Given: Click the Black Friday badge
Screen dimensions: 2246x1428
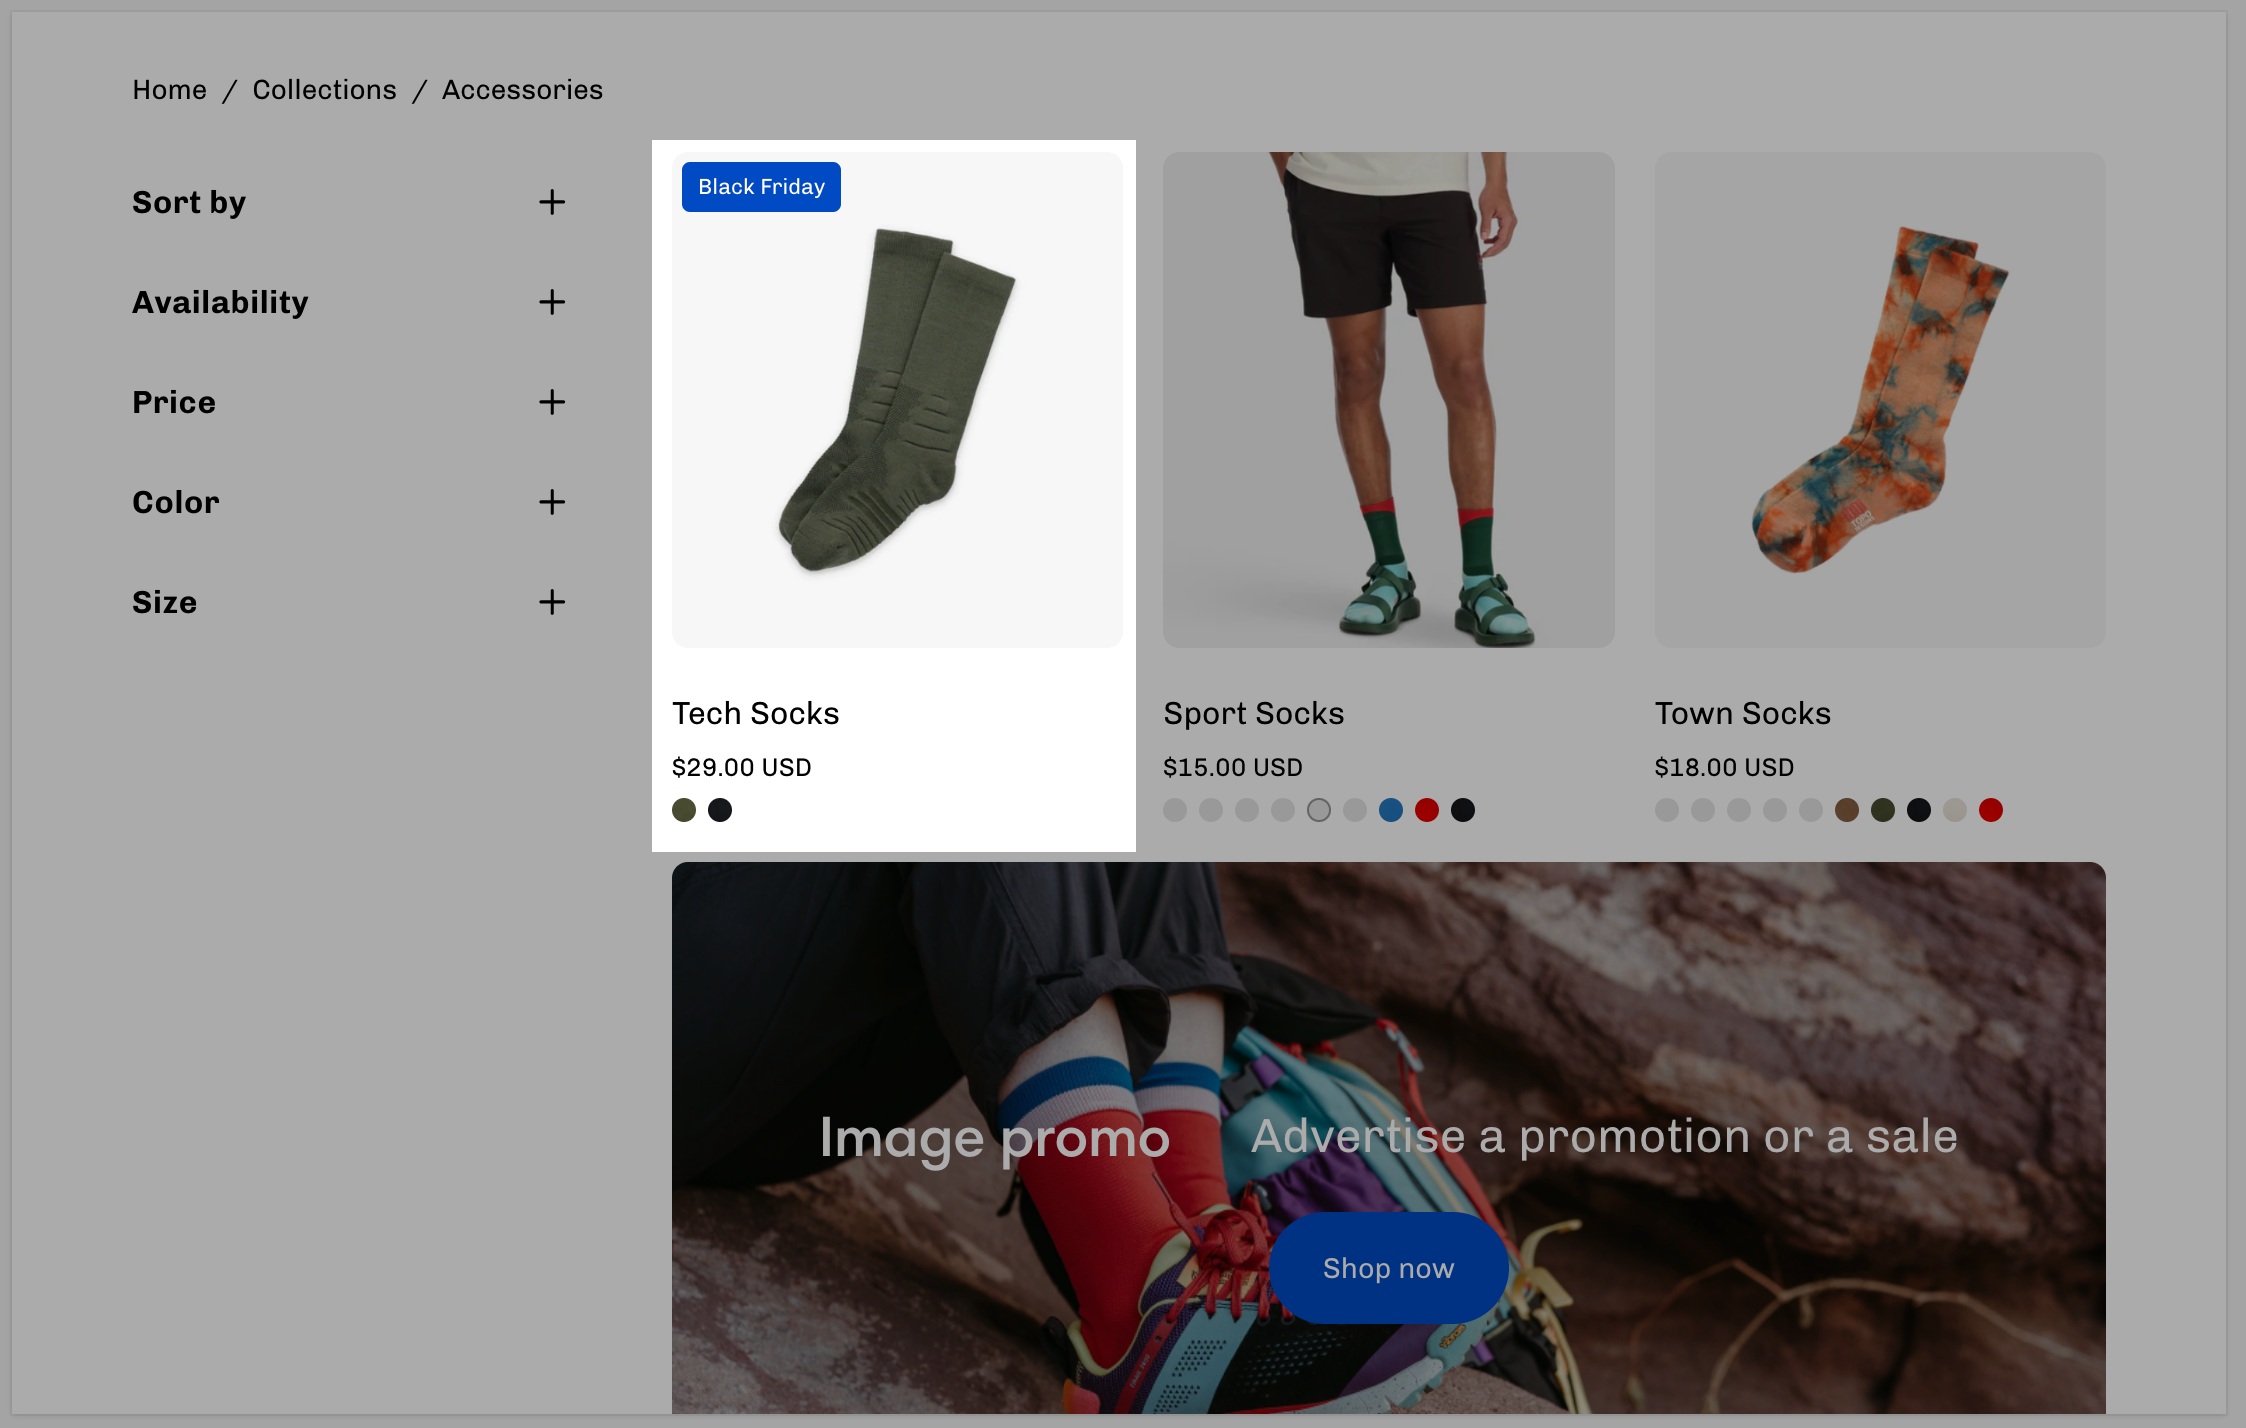Looking at the screenshot, I should pyautogui.click(x=761, y=187).
